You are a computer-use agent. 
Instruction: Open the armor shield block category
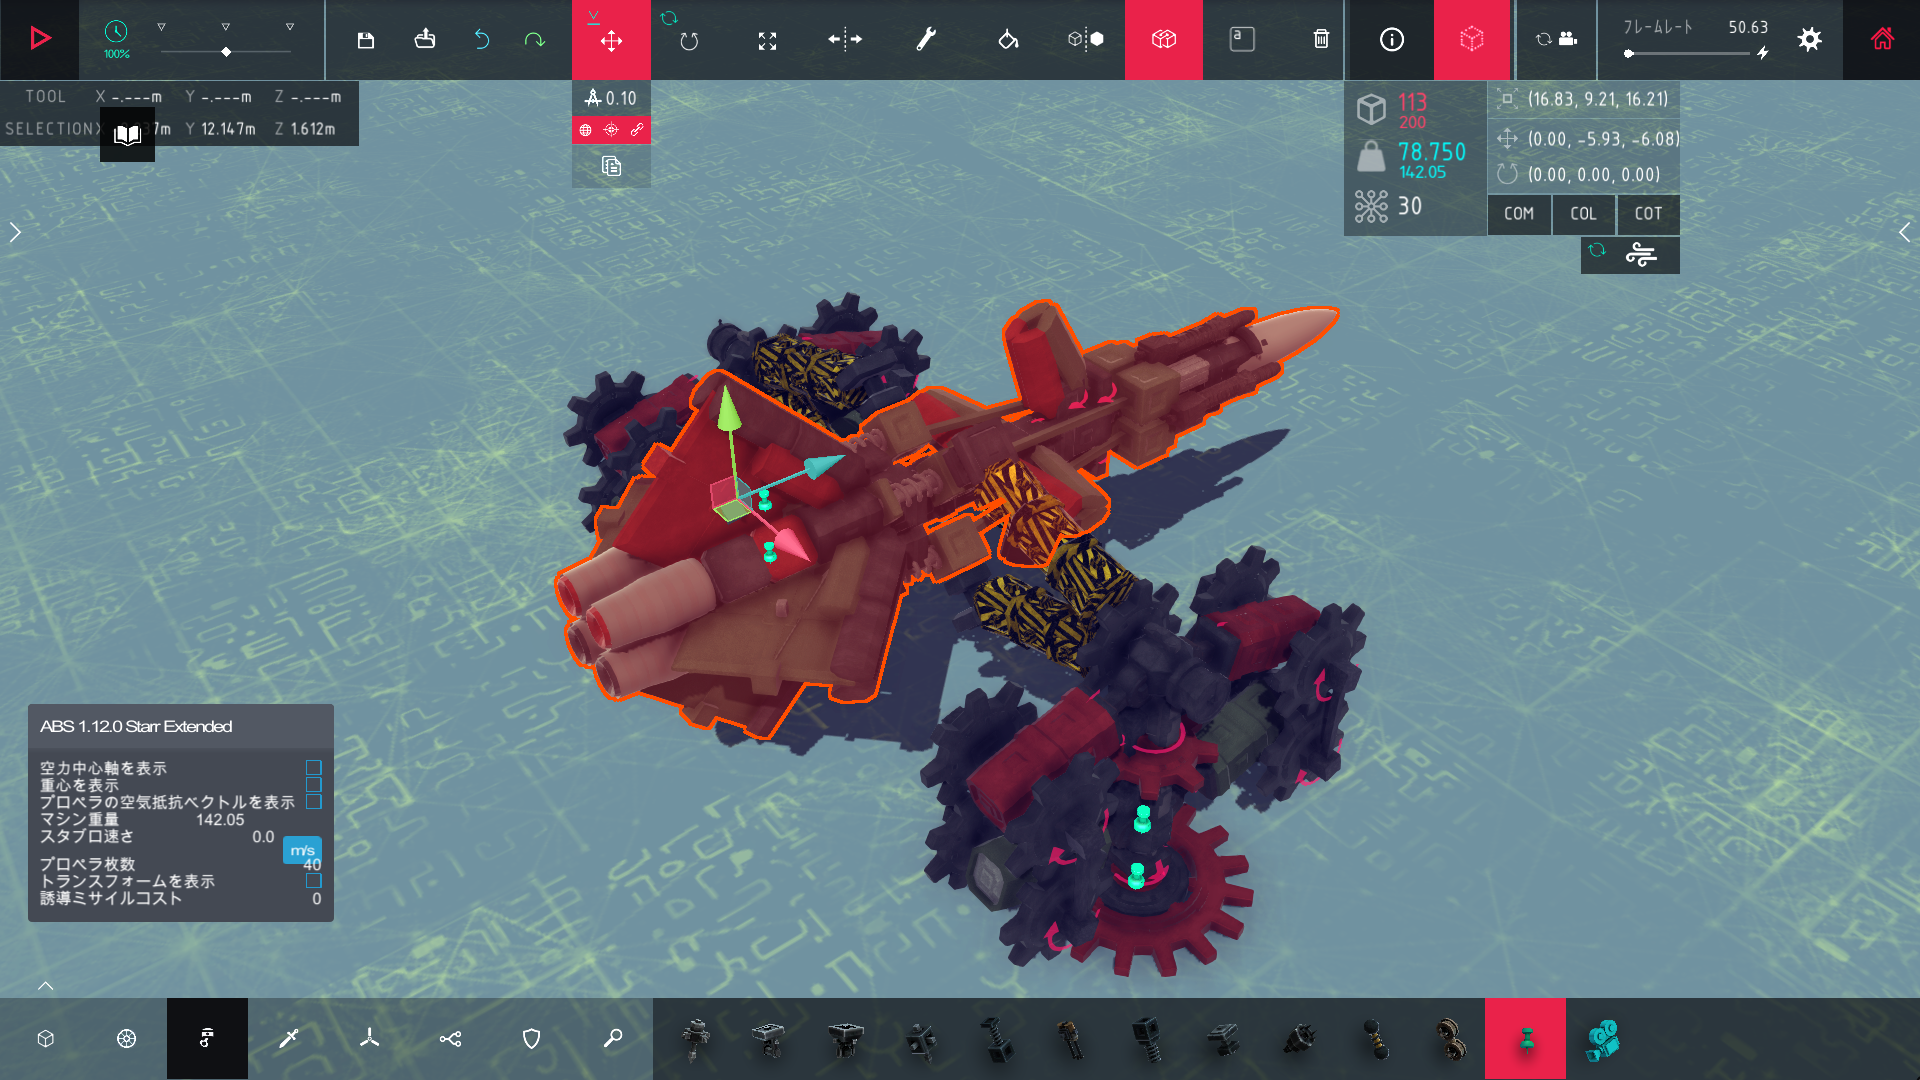click(531, 1039)
